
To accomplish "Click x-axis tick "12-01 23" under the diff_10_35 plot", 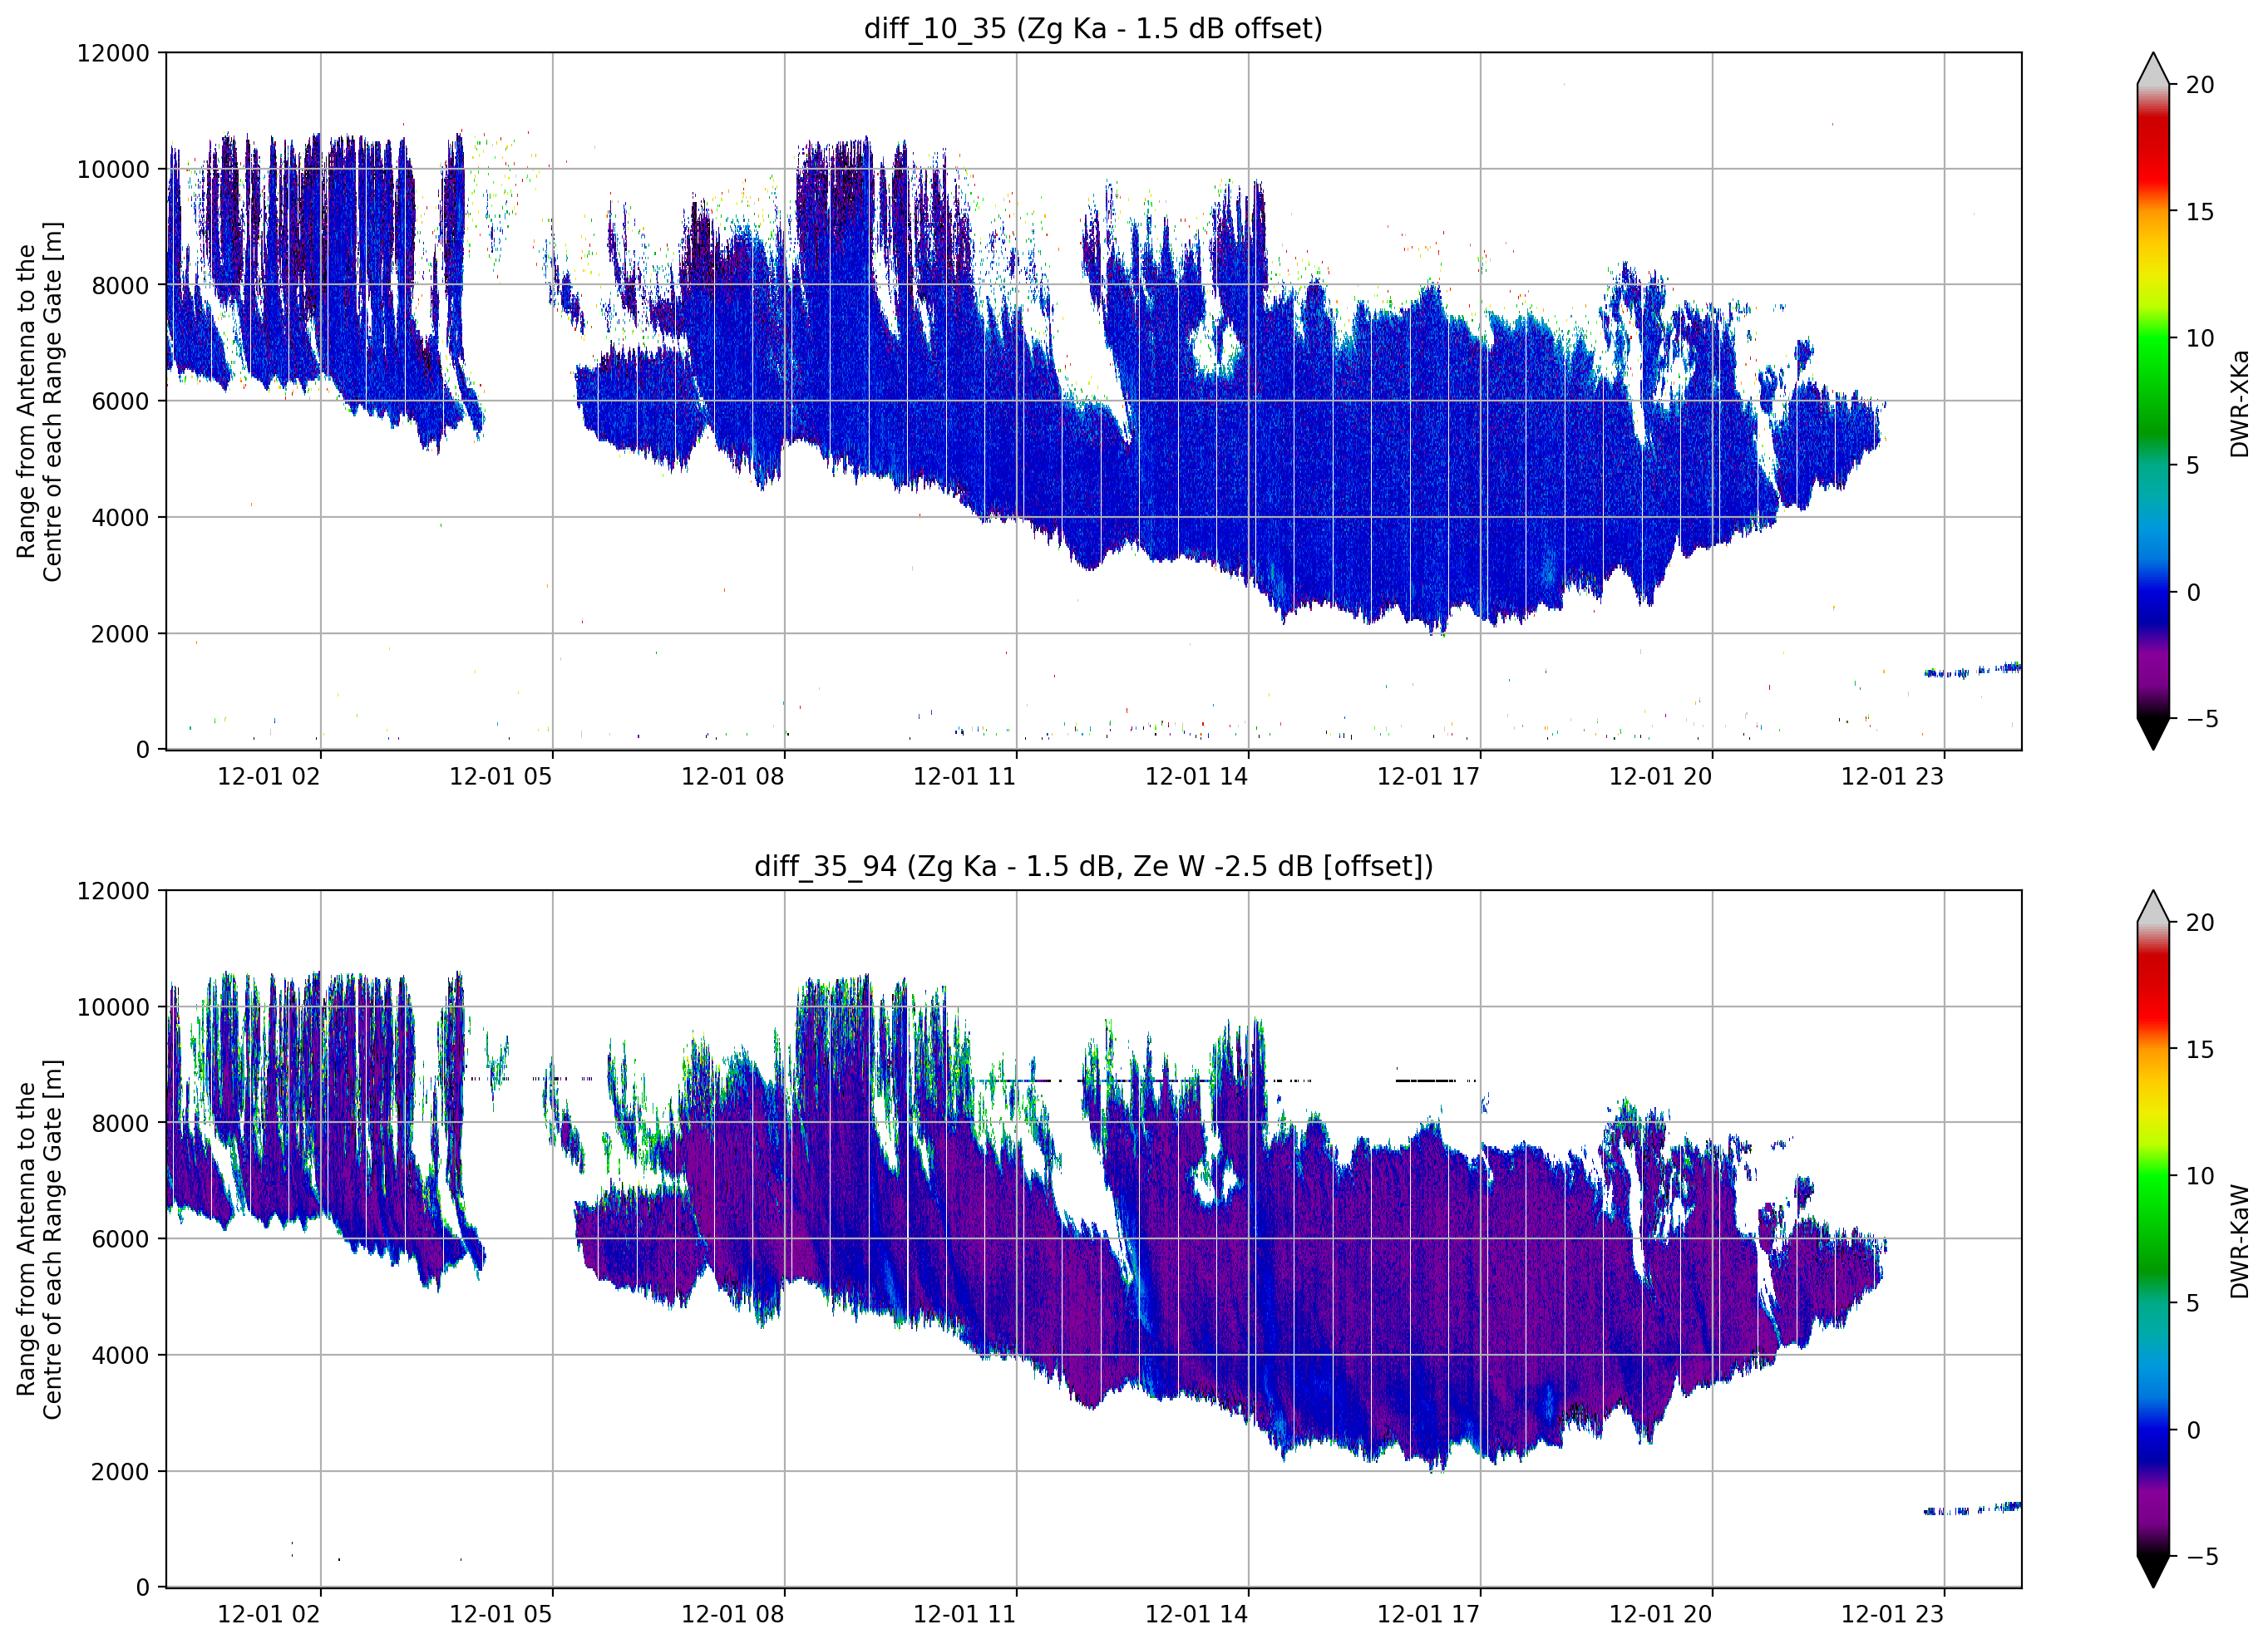I will pos(1893,777).
